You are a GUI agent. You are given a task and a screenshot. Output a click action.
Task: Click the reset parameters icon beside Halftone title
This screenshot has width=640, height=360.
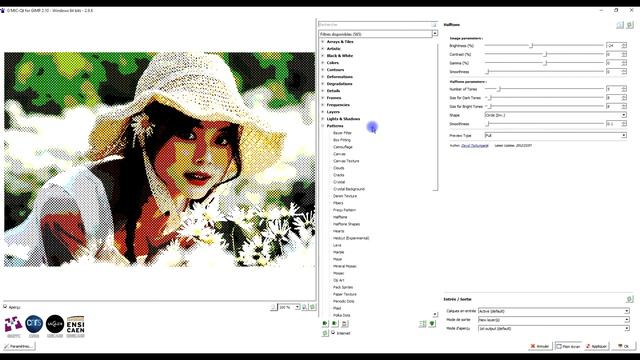[x=630, y=25]
